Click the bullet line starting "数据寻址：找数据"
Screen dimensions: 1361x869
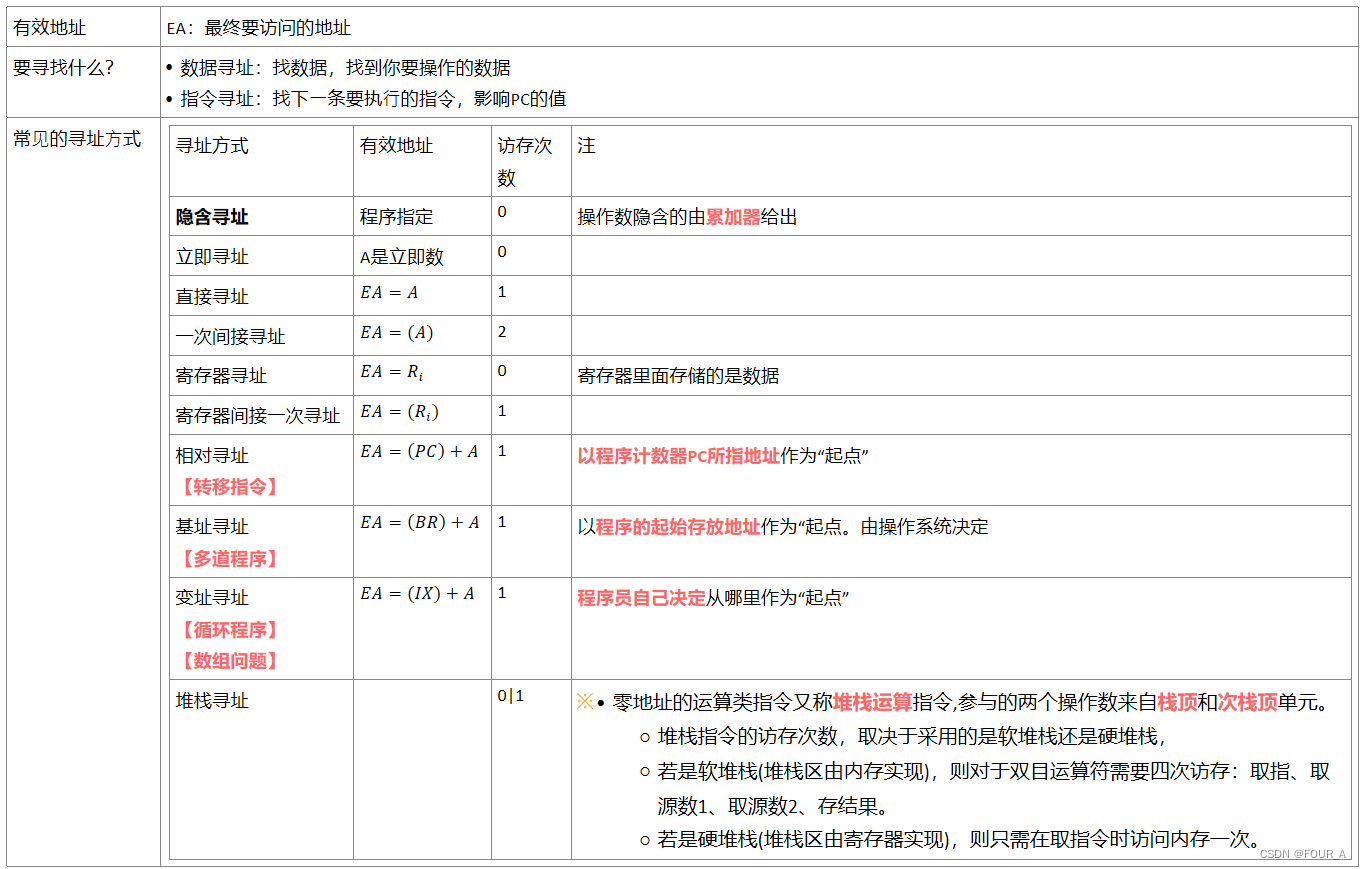coord(345,68)
